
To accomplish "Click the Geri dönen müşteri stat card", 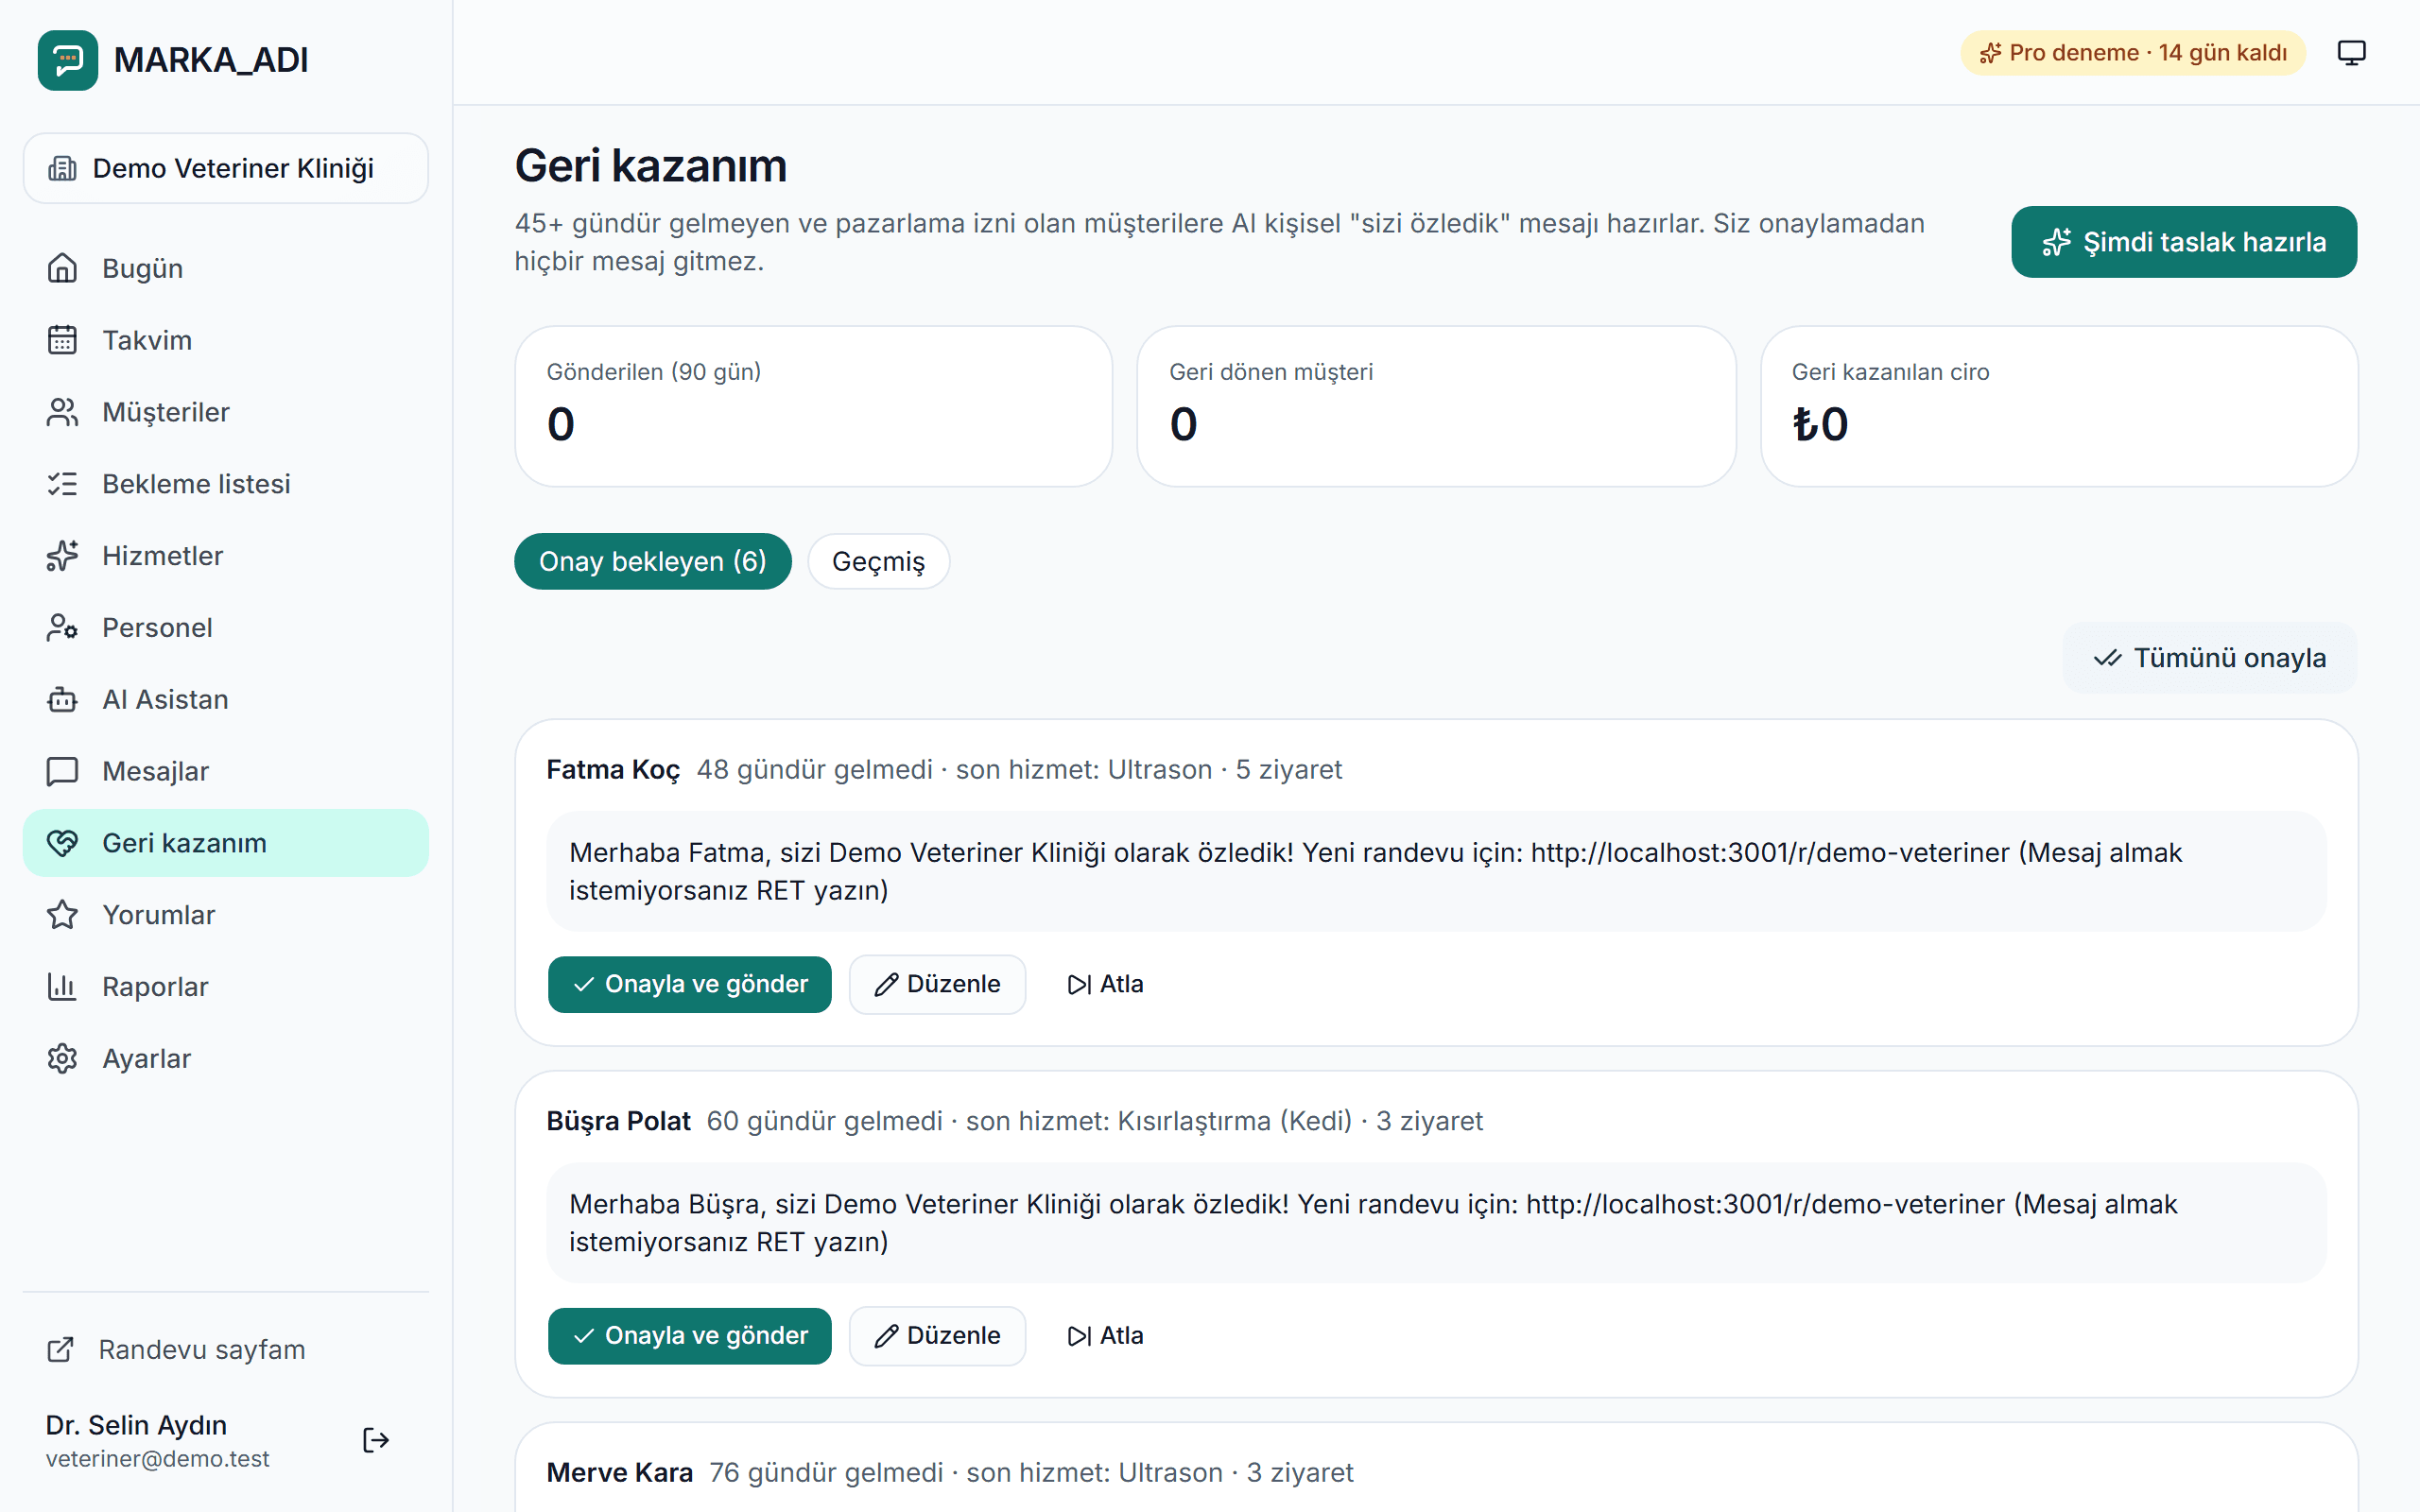I will click(x=1436, y=406).
